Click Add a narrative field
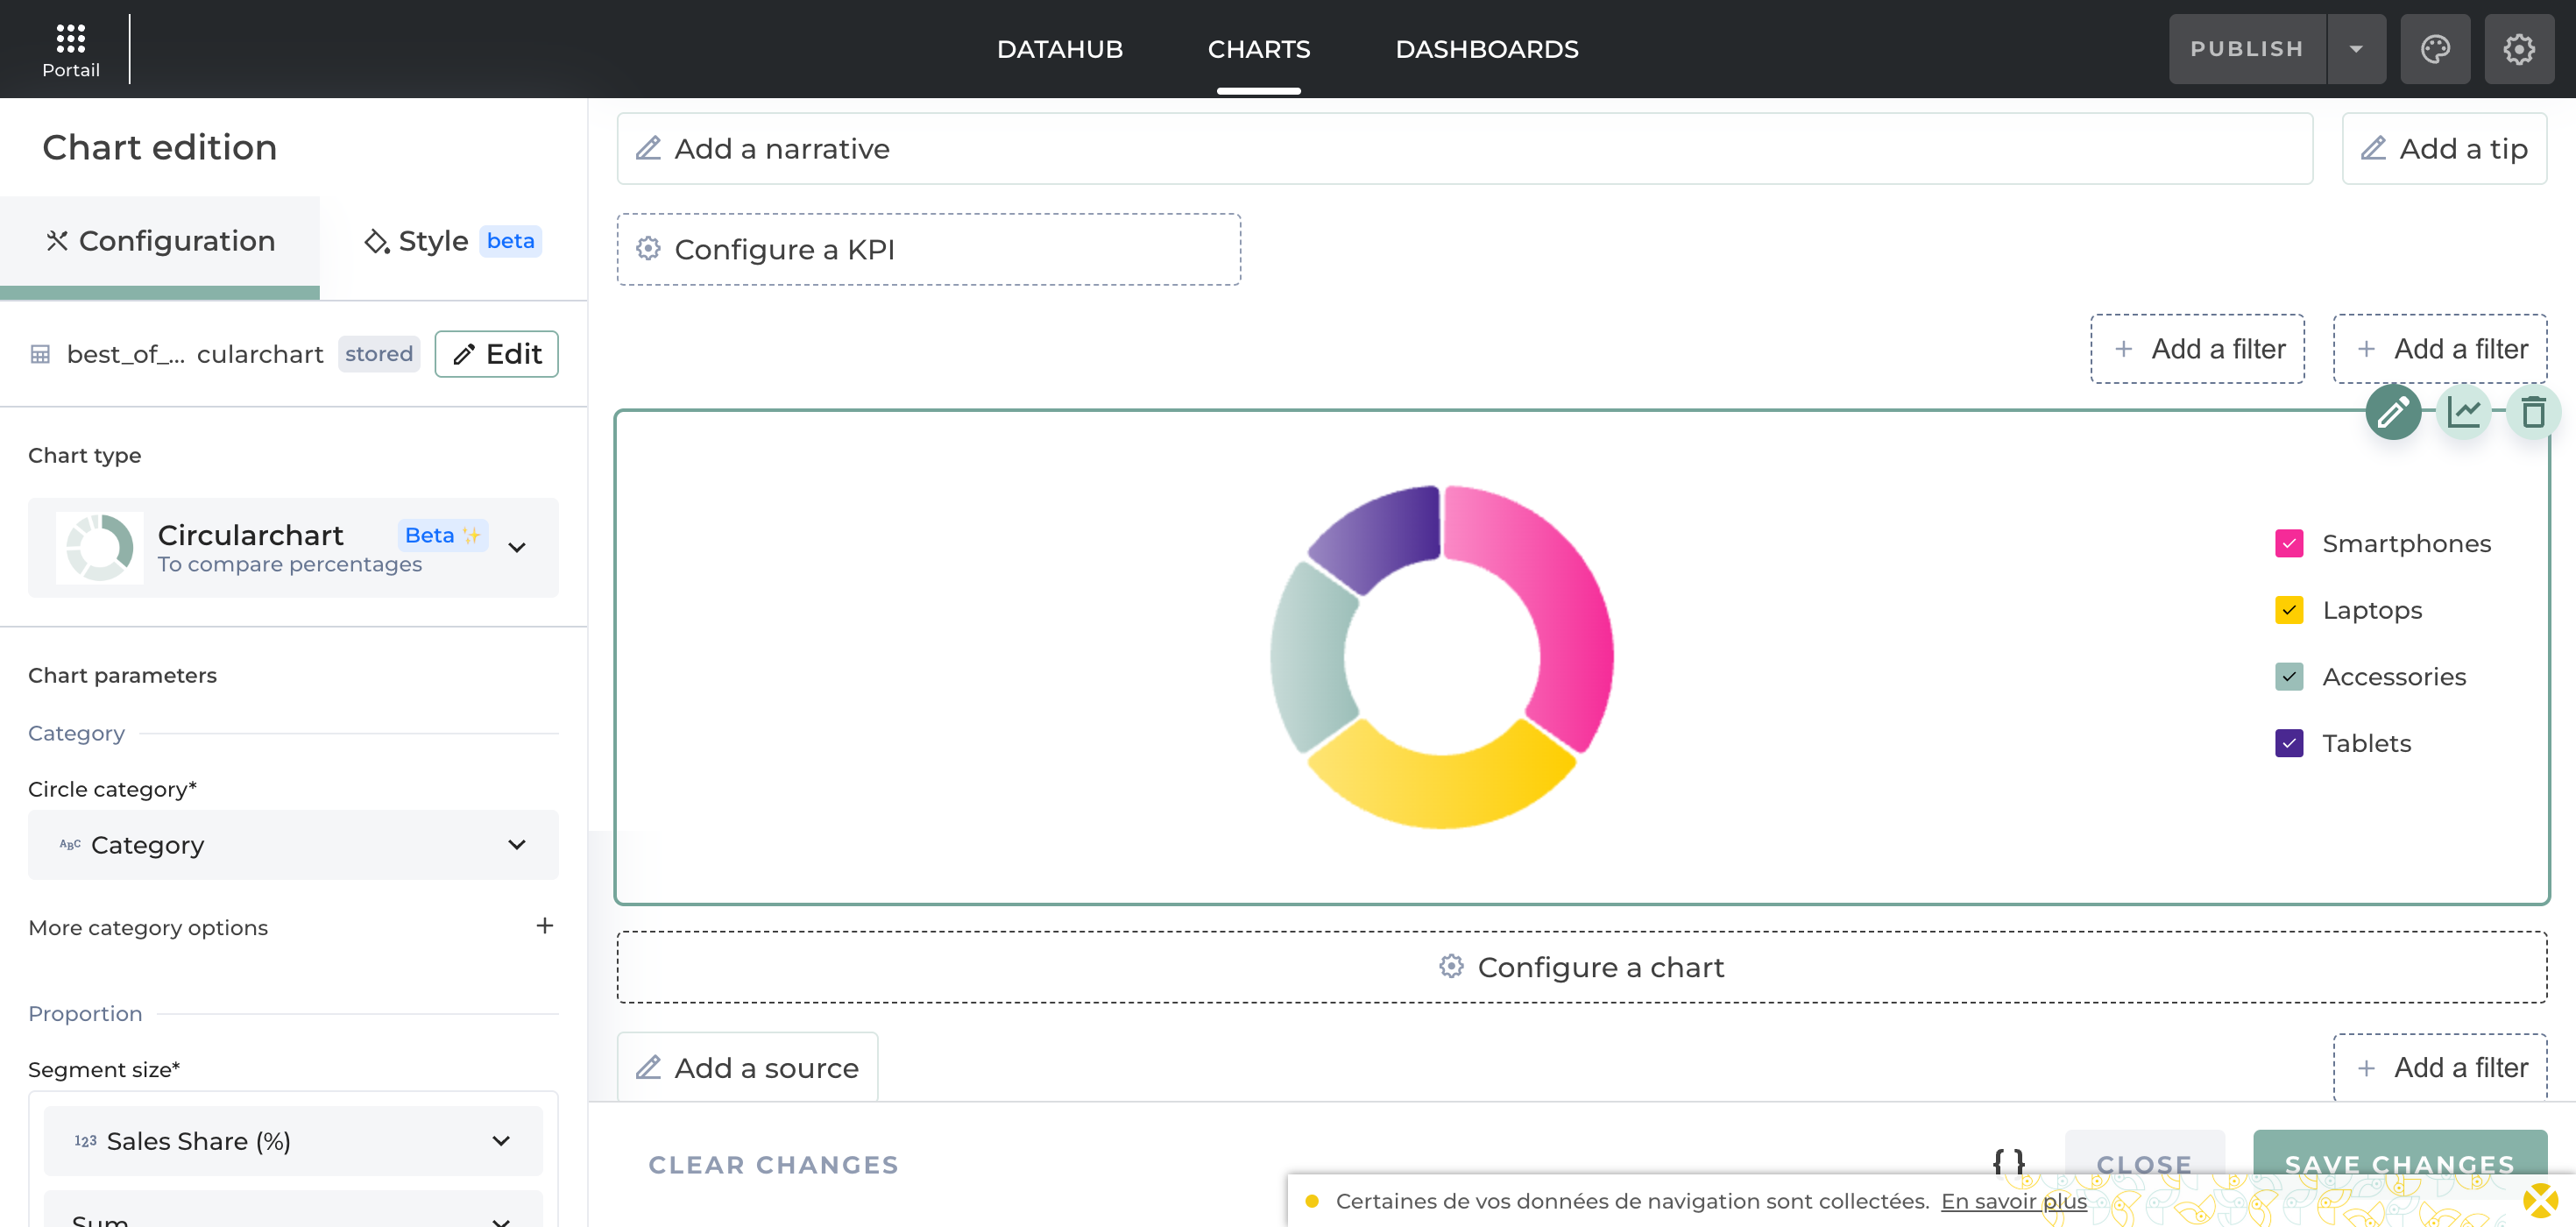 click(1464, 148)
